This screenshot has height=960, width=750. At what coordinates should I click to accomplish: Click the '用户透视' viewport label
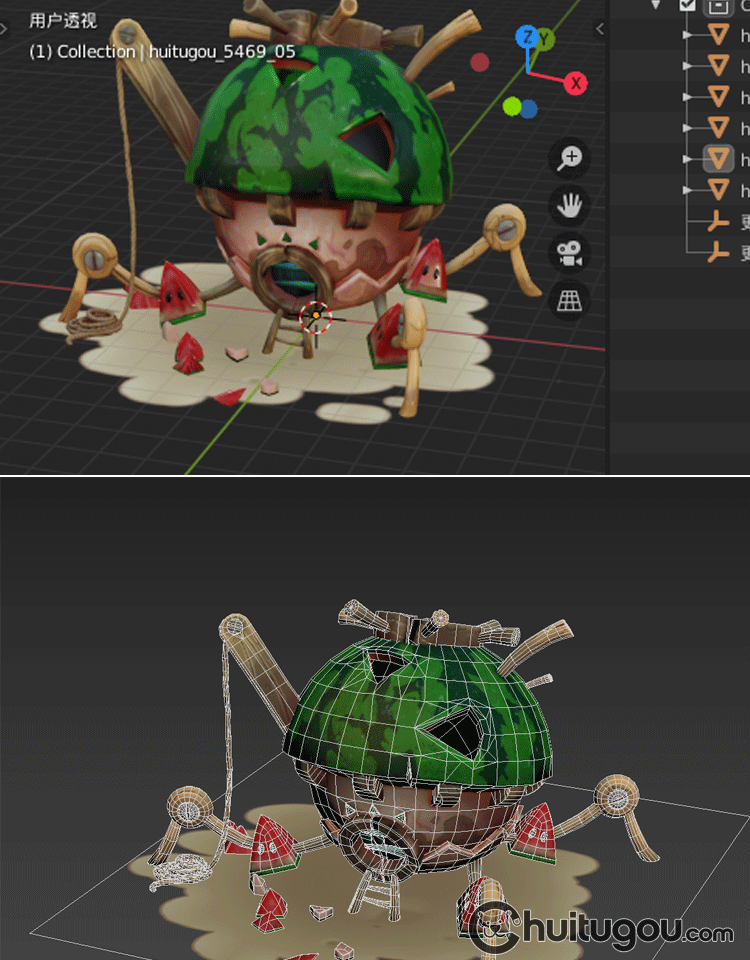tap(63, 21)
